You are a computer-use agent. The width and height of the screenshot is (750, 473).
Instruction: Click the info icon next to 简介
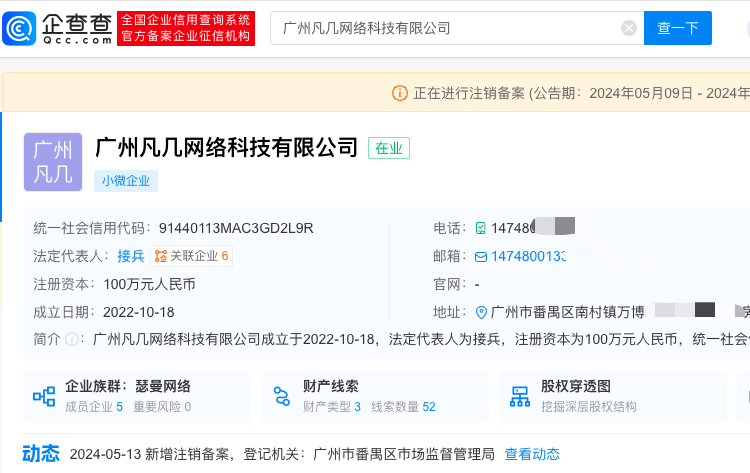point(72,339)
